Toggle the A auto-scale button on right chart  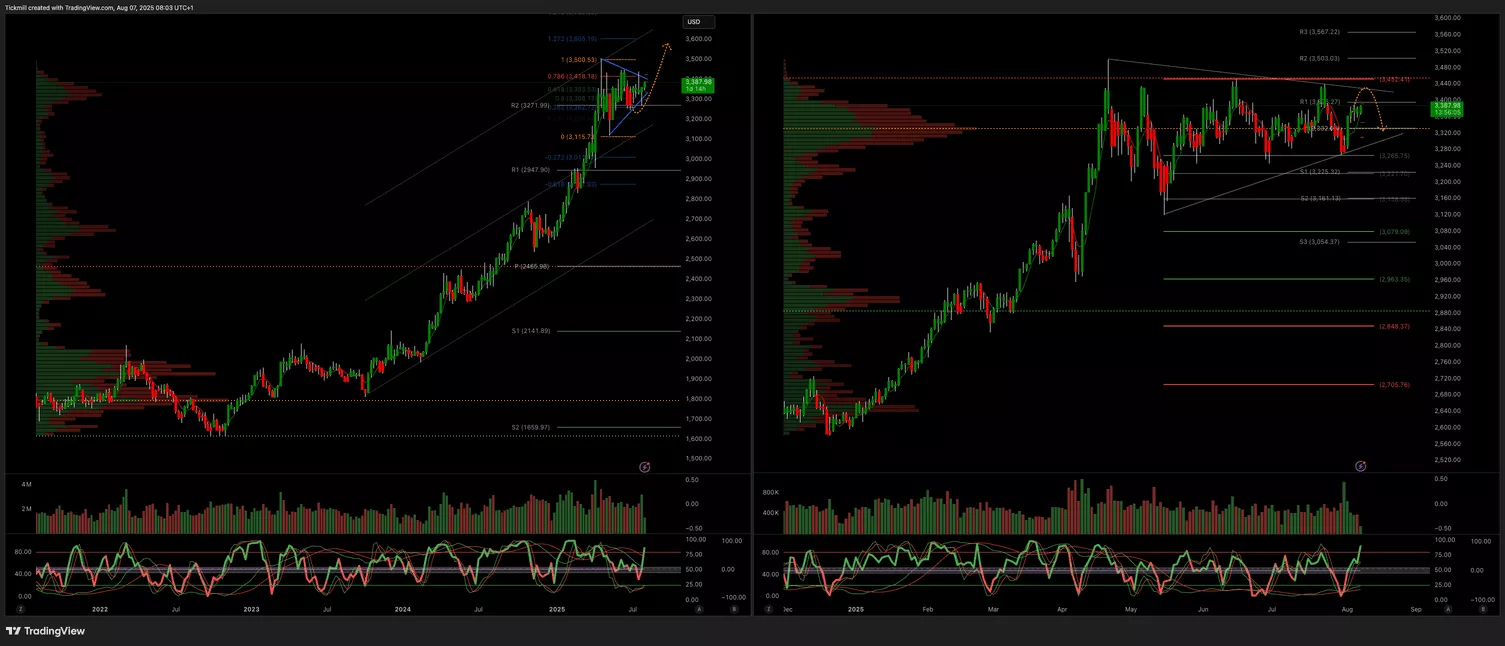(x=1449, y=608)
